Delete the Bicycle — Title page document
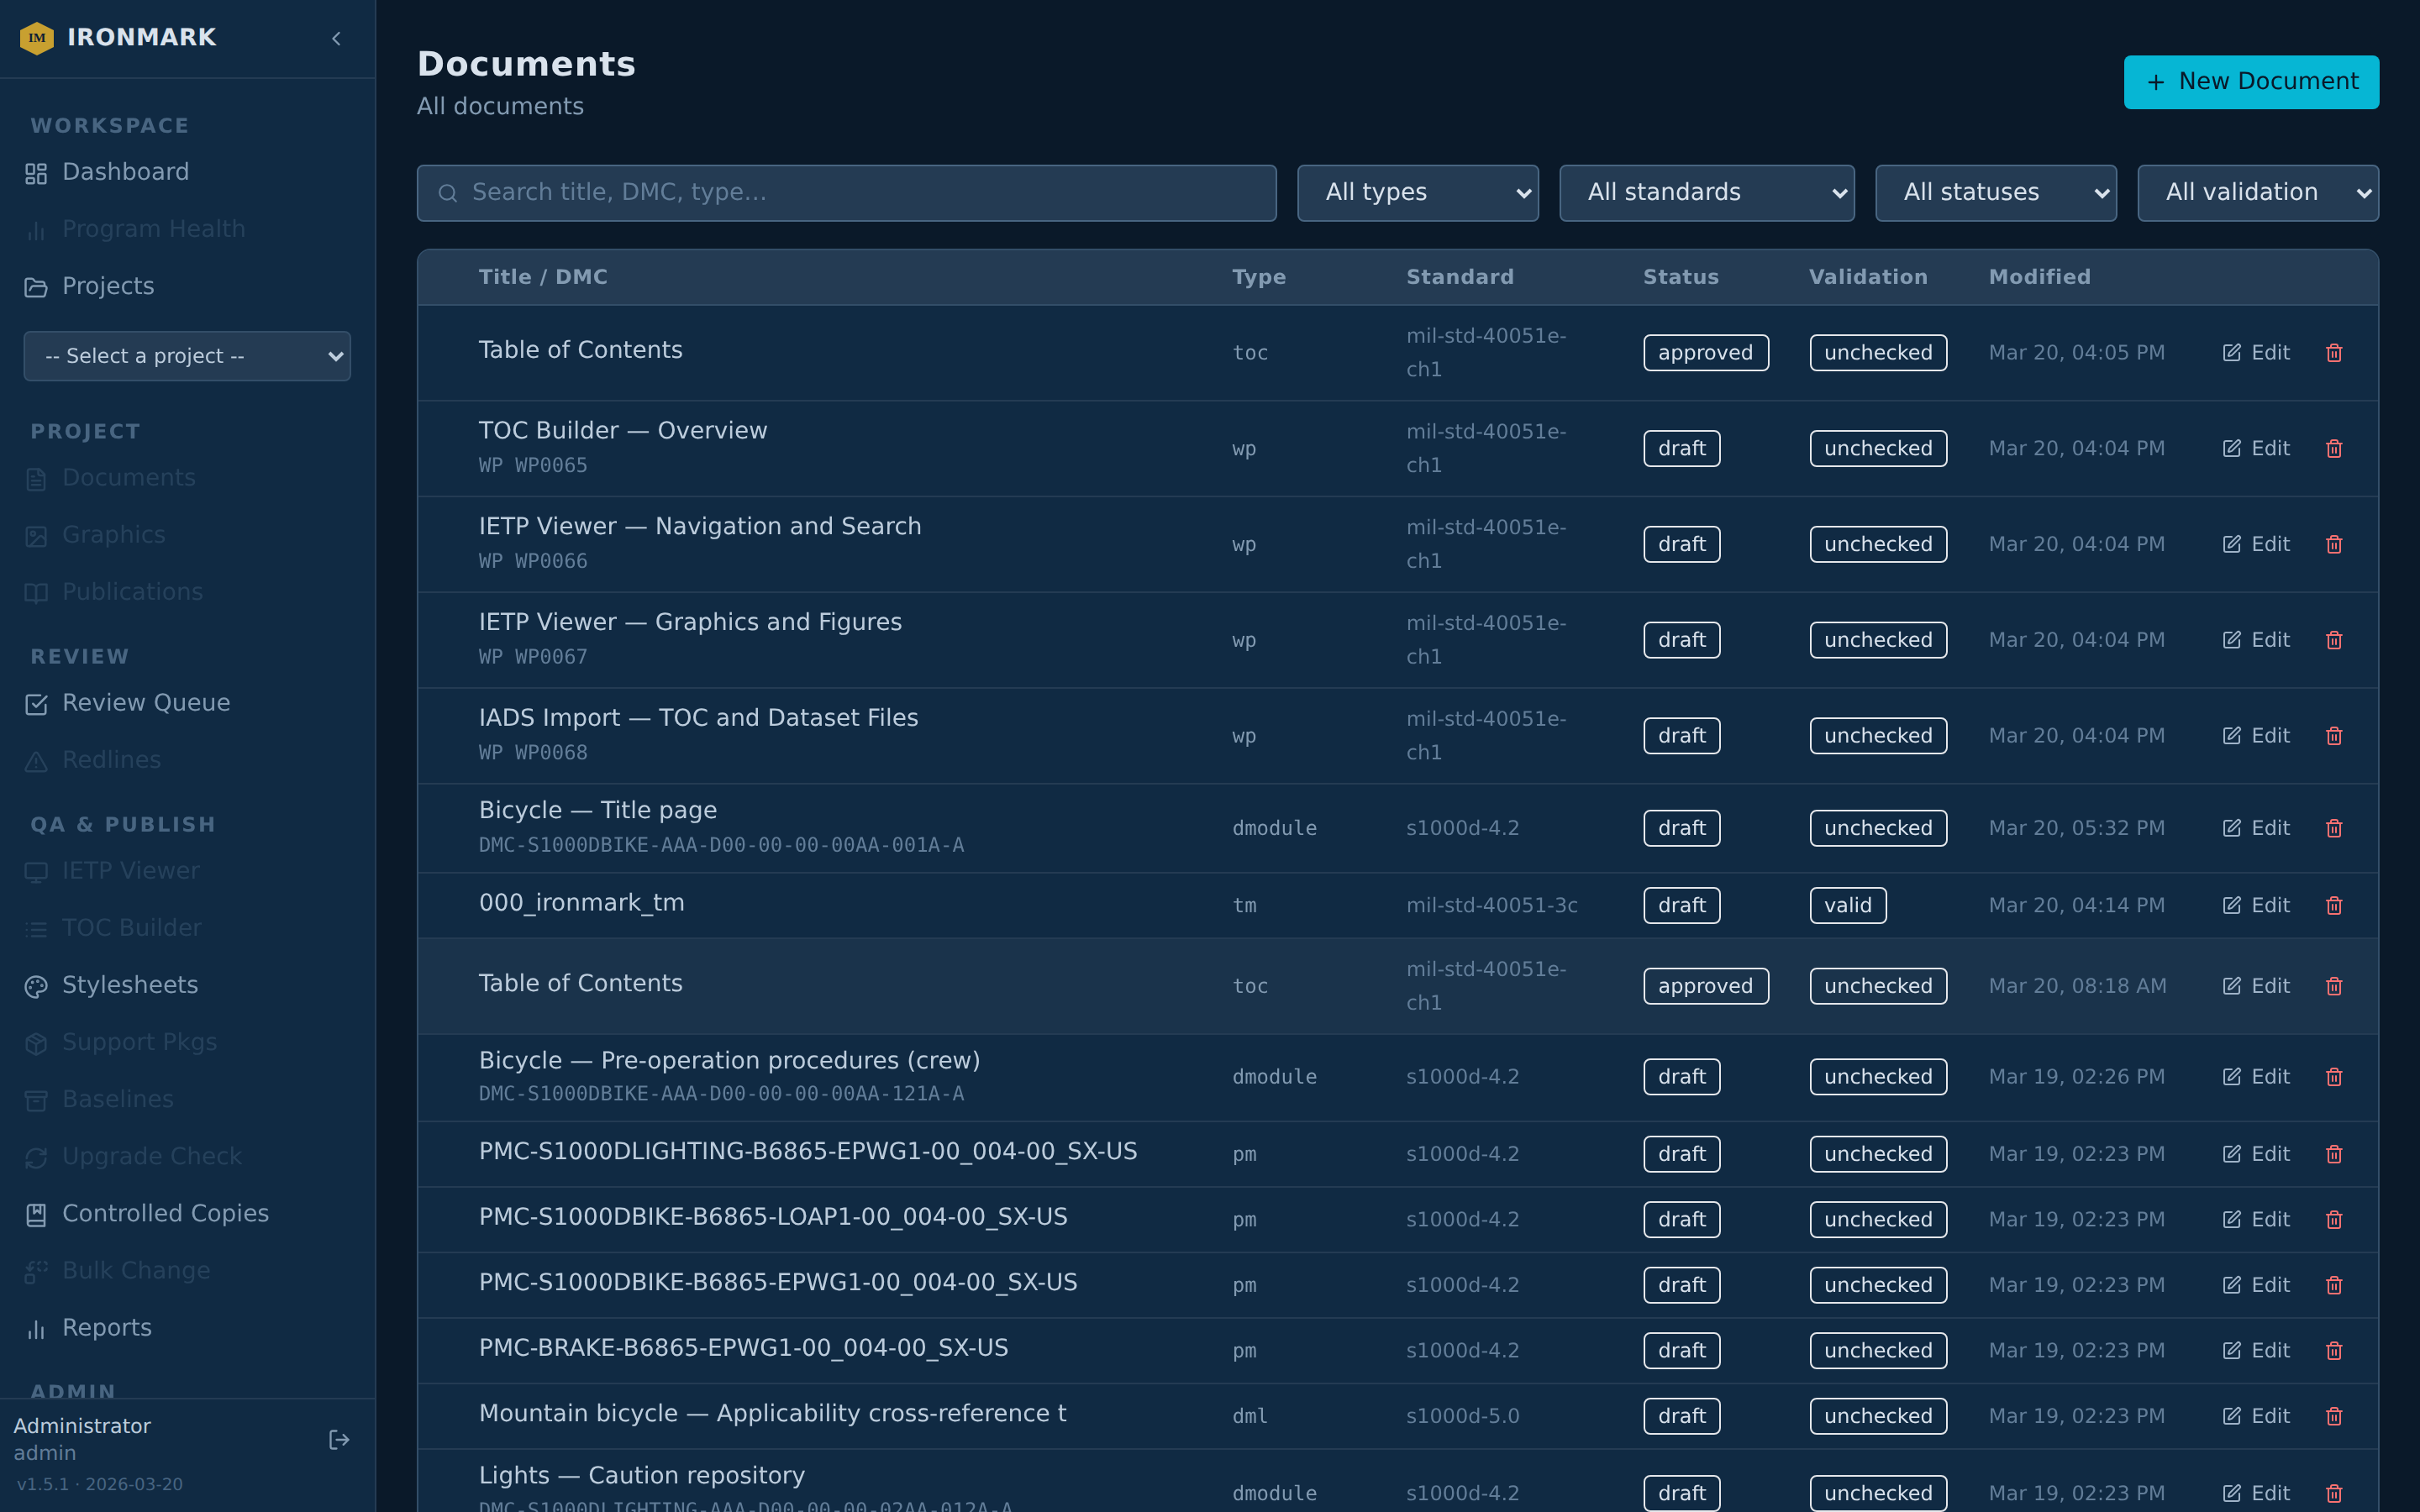 (x=2334, y=828)
